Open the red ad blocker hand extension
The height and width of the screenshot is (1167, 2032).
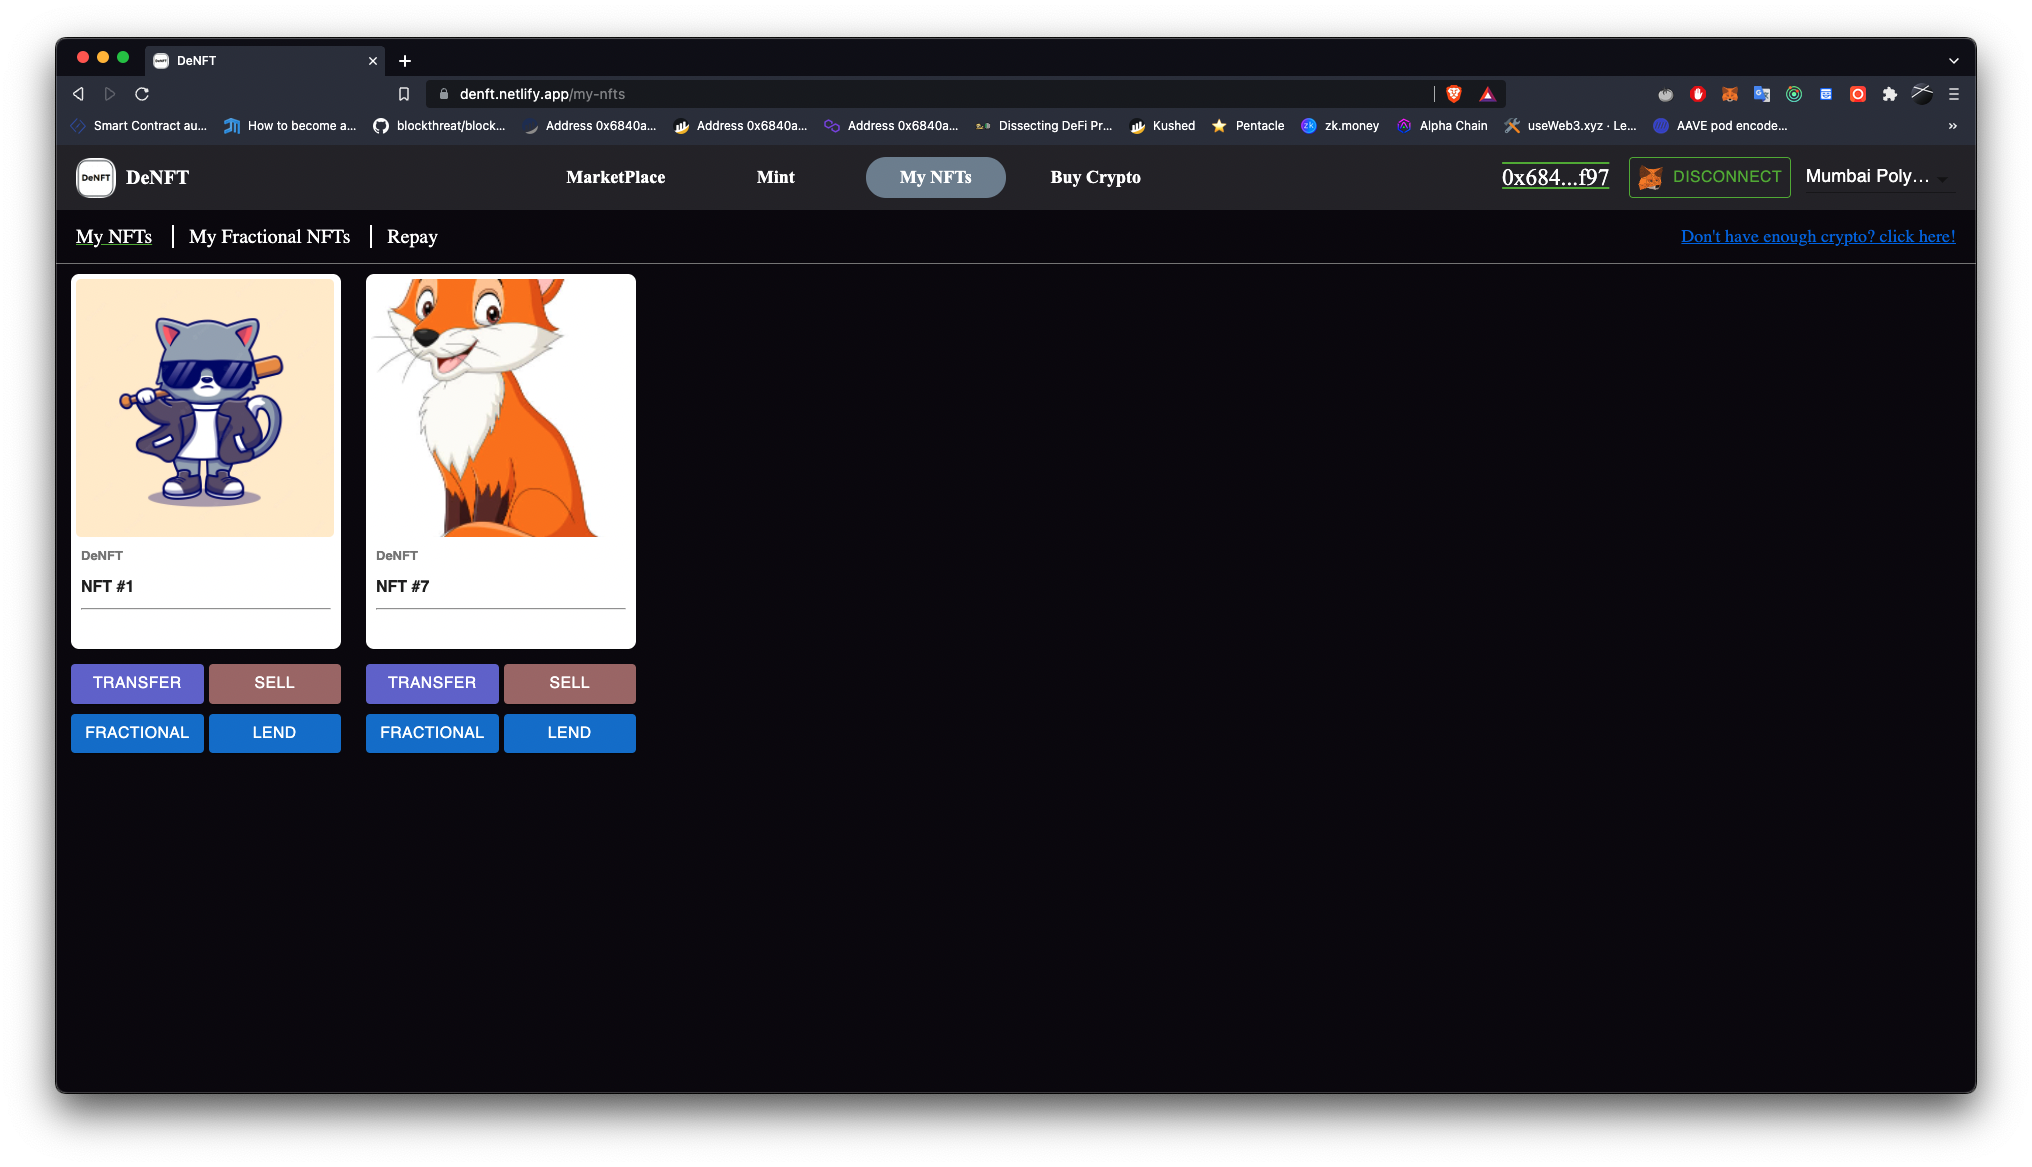1697,94
